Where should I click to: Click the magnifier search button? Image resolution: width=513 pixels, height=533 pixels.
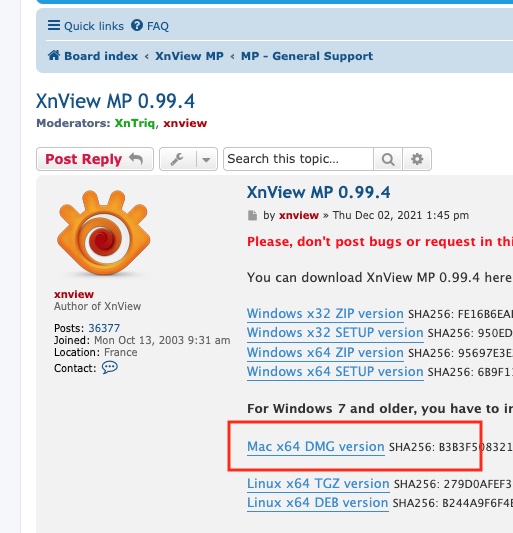point(388,159)
